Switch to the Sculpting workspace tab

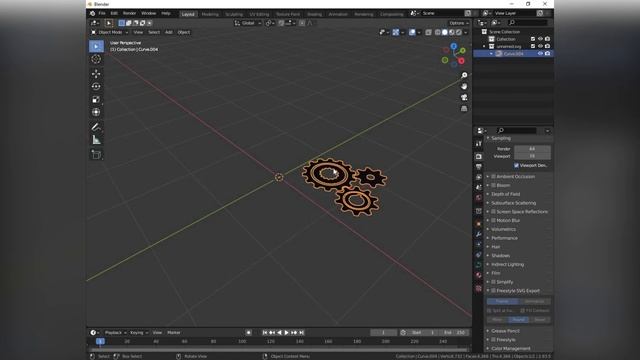pyautogui.click(x=234, y=14)
